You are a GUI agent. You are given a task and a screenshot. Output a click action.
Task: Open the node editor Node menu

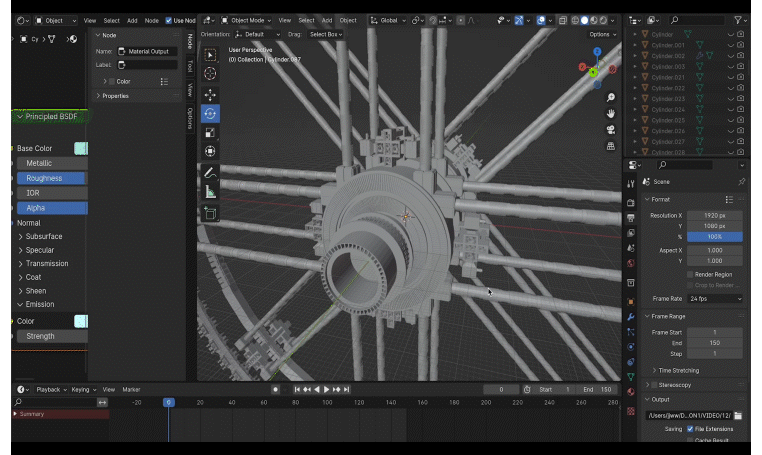pos(152,20)
